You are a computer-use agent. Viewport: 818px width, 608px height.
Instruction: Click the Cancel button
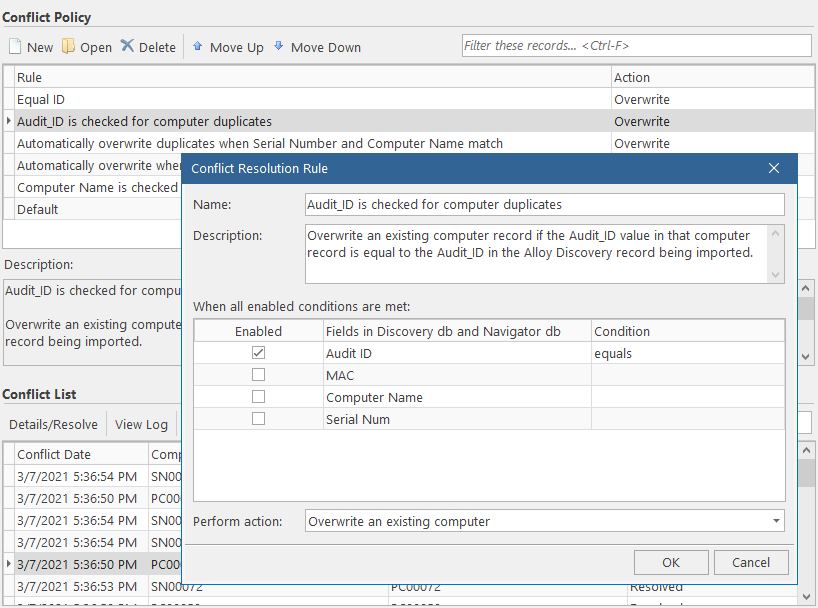pos(751,562)
